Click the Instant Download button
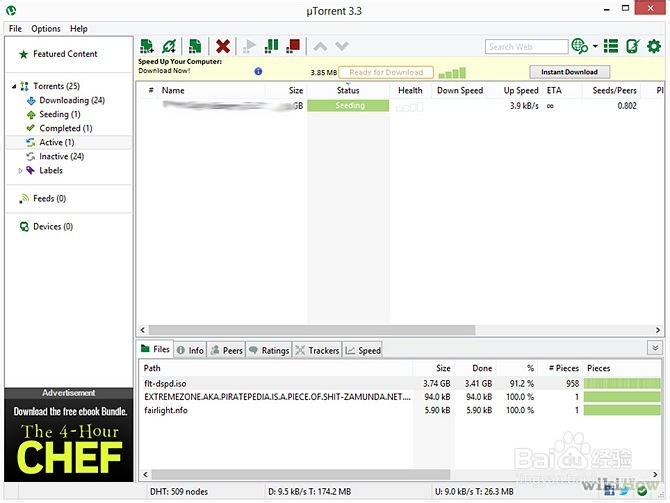670x503 pixels. (569, 72)
